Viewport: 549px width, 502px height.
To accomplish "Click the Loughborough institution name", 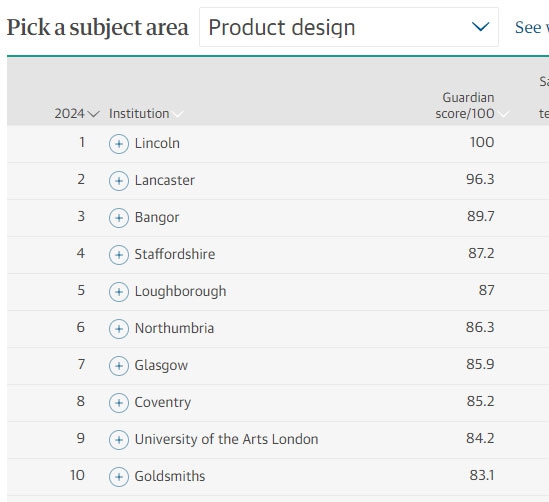I will [180, 292].
